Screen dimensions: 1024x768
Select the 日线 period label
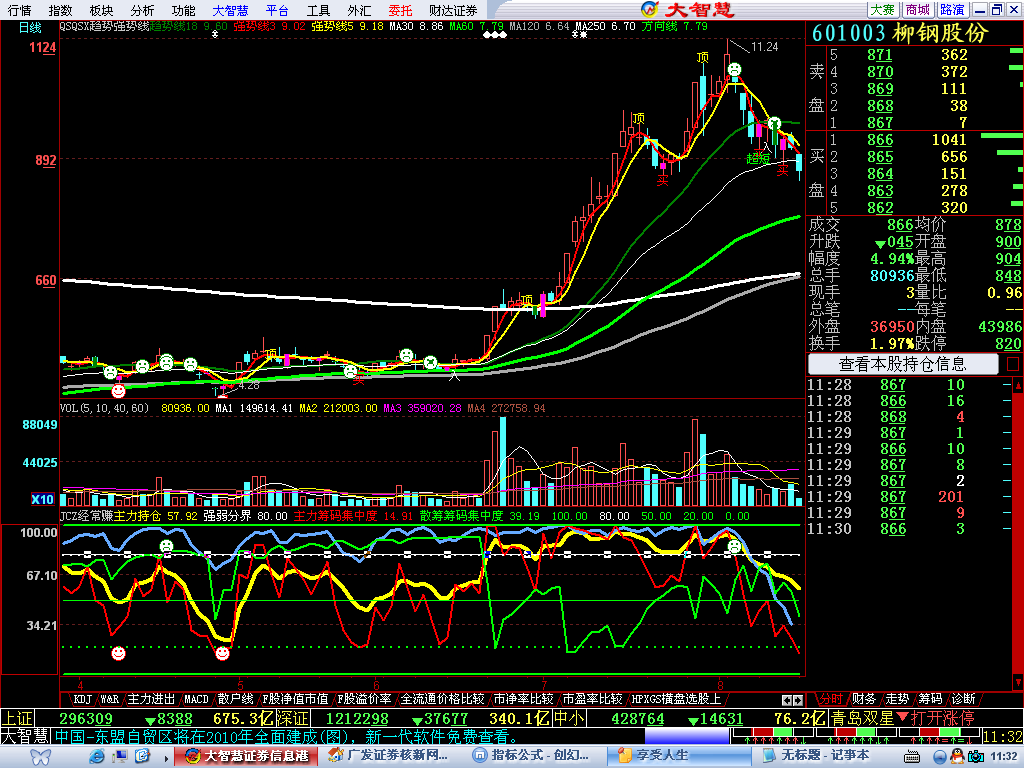click(x=30, y=27)
